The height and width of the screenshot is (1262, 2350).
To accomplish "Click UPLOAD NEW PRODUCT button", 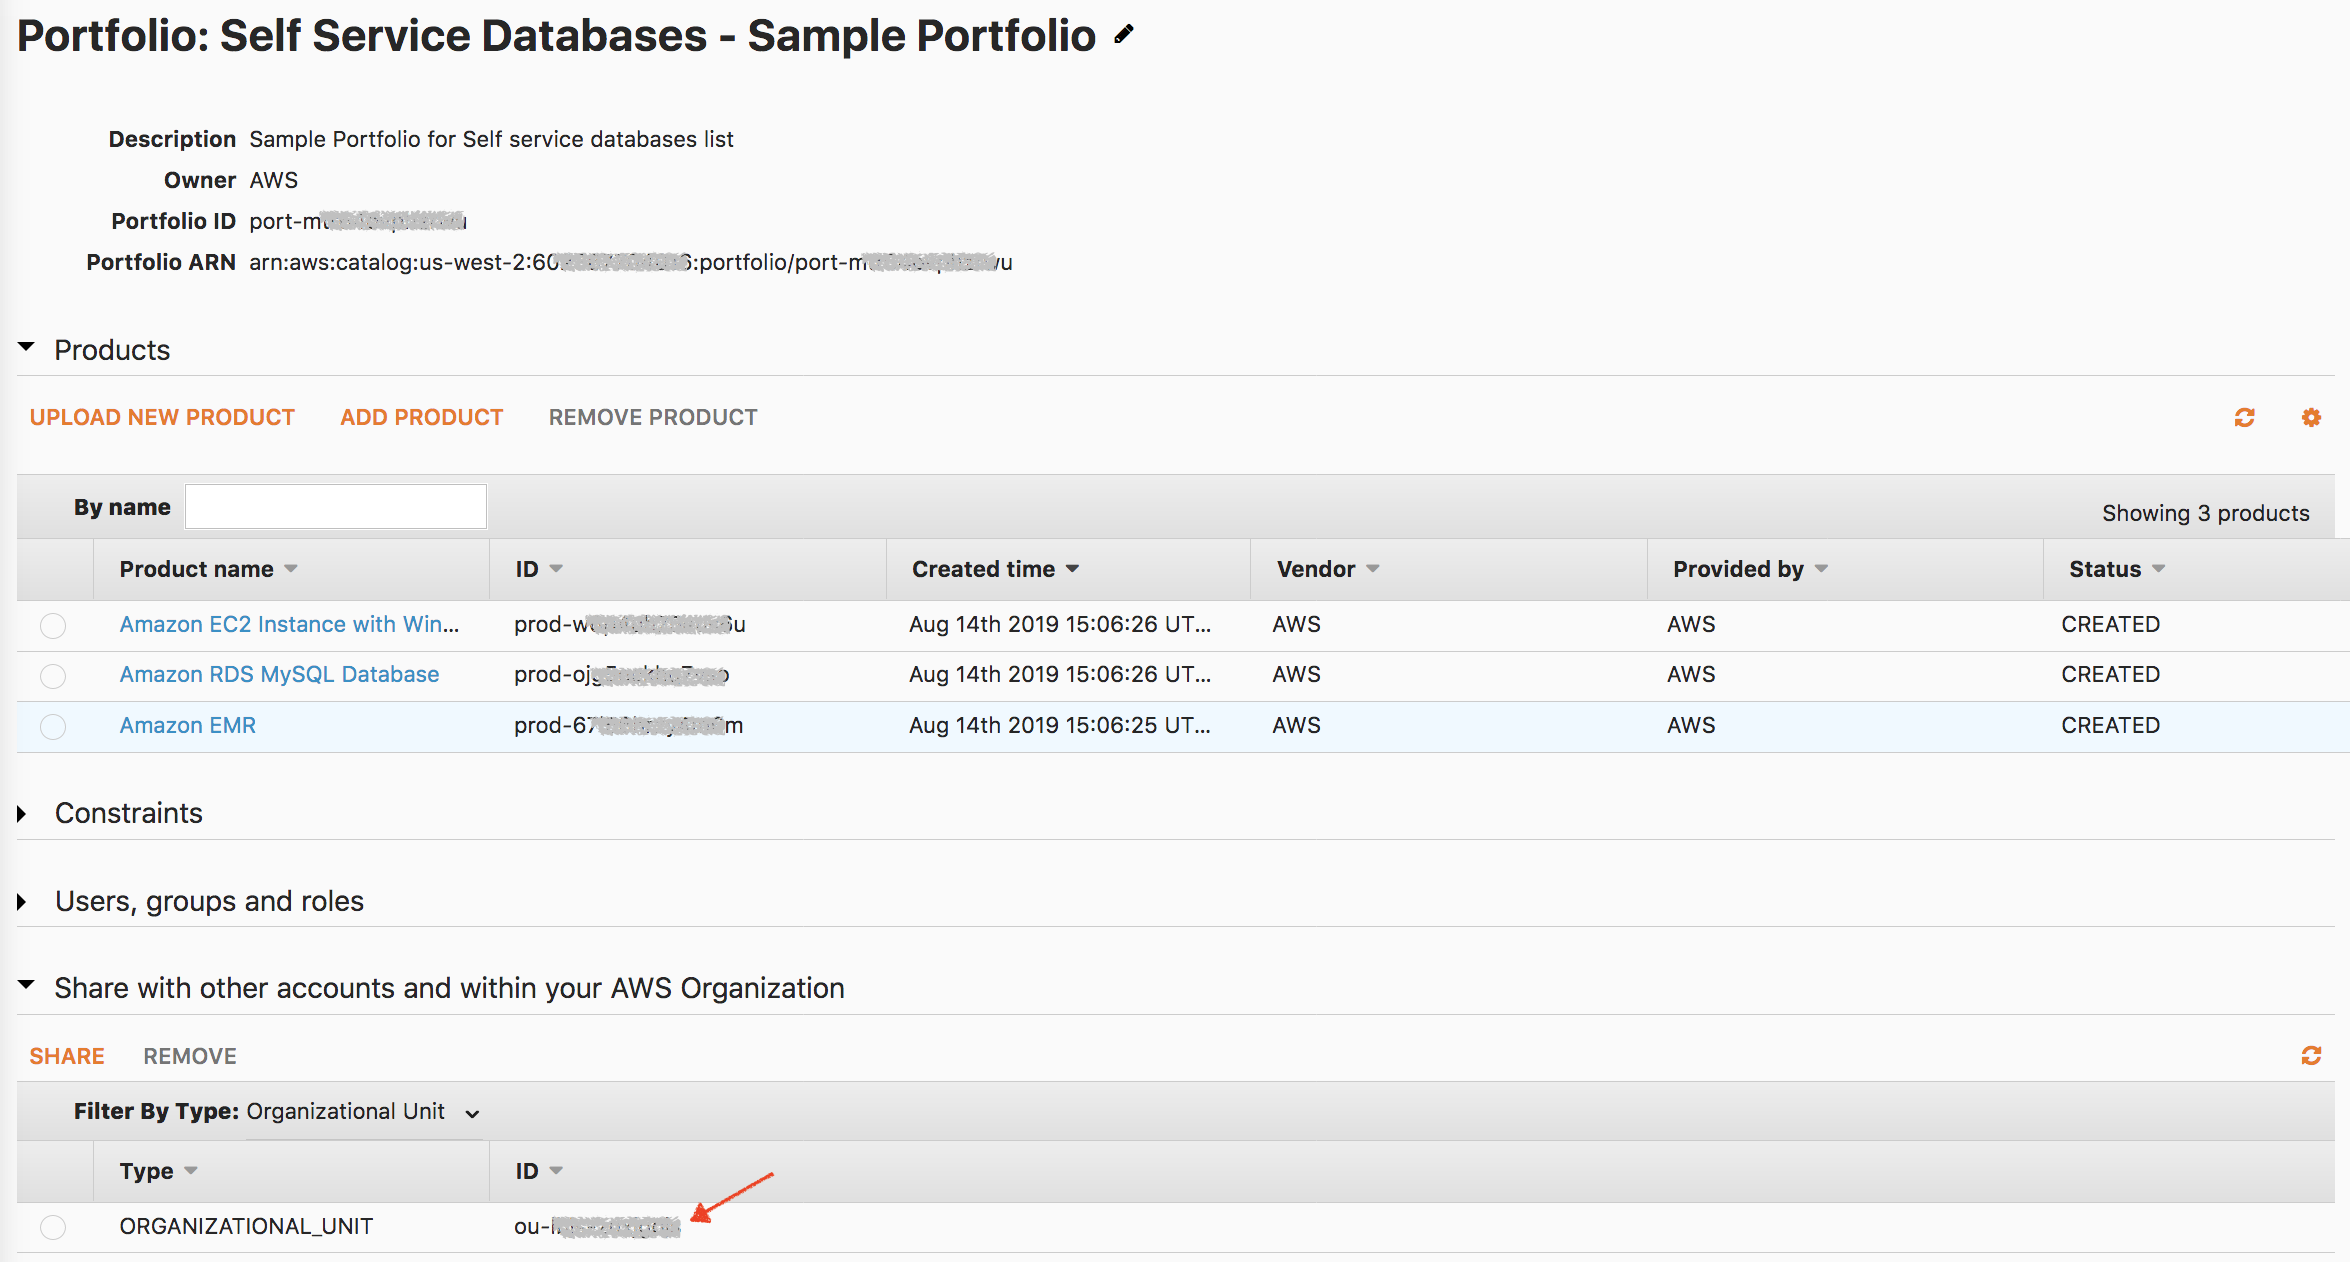I will point(160,417).
